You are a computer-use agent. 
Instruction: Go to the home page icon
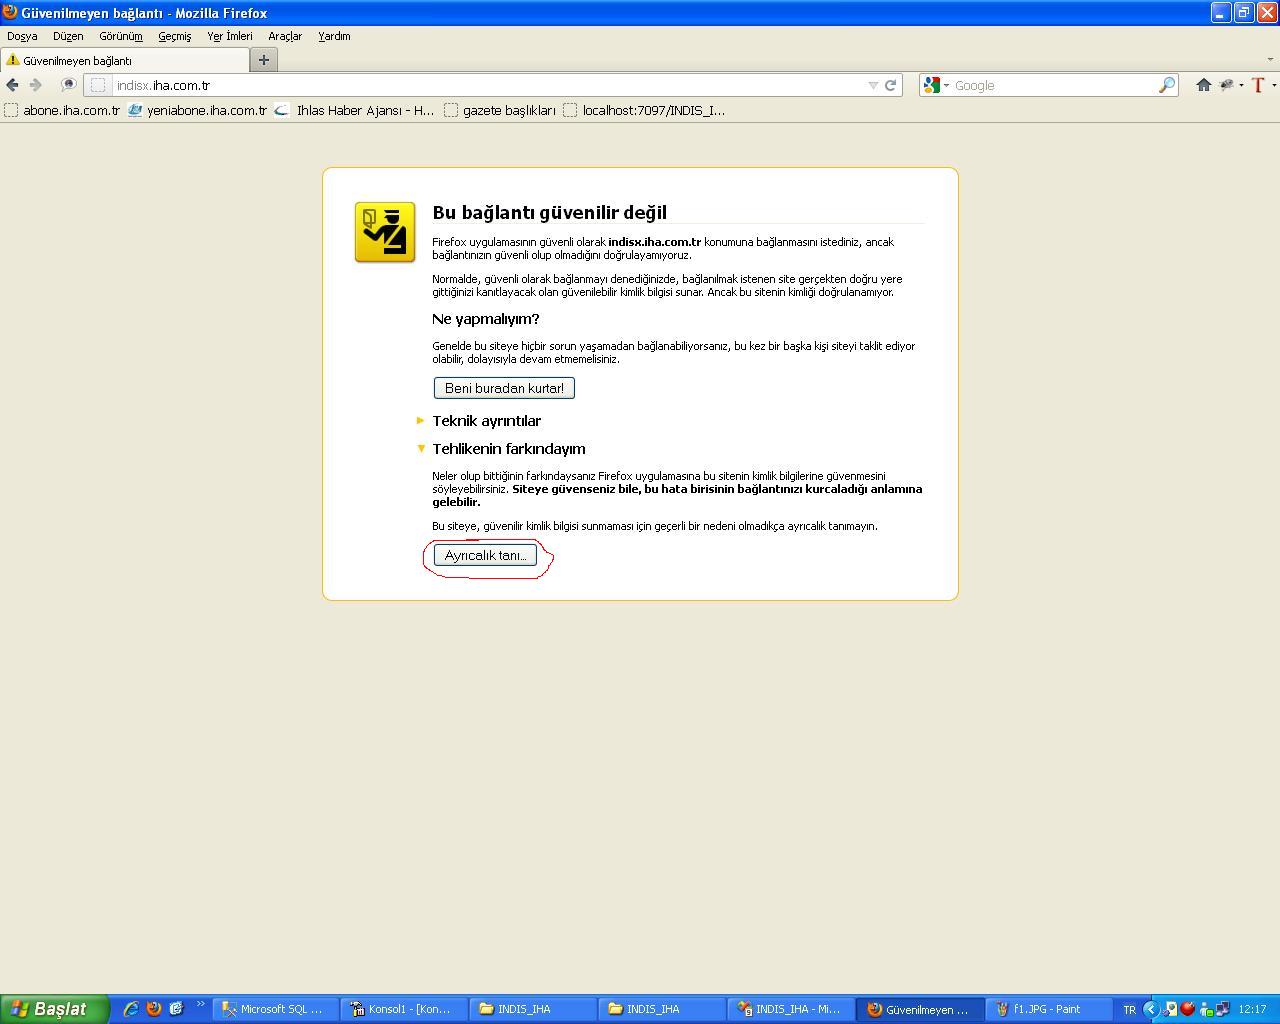(1203, 85)
